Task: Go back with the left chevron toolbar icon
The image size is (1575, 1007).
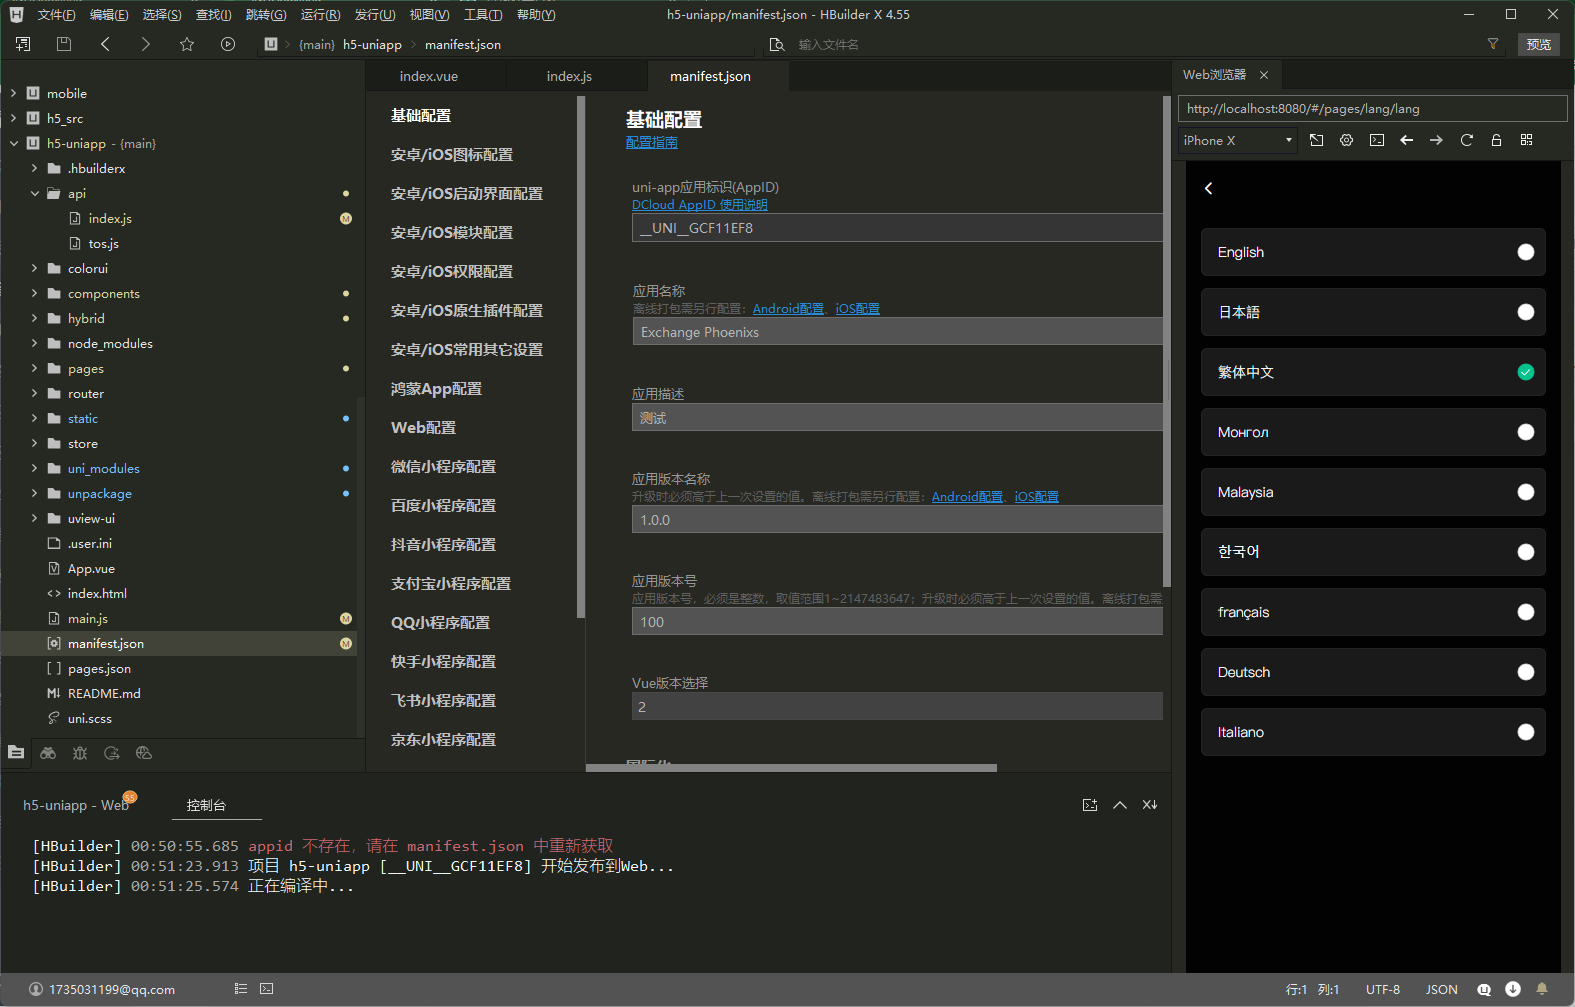Action: [105, 44]
